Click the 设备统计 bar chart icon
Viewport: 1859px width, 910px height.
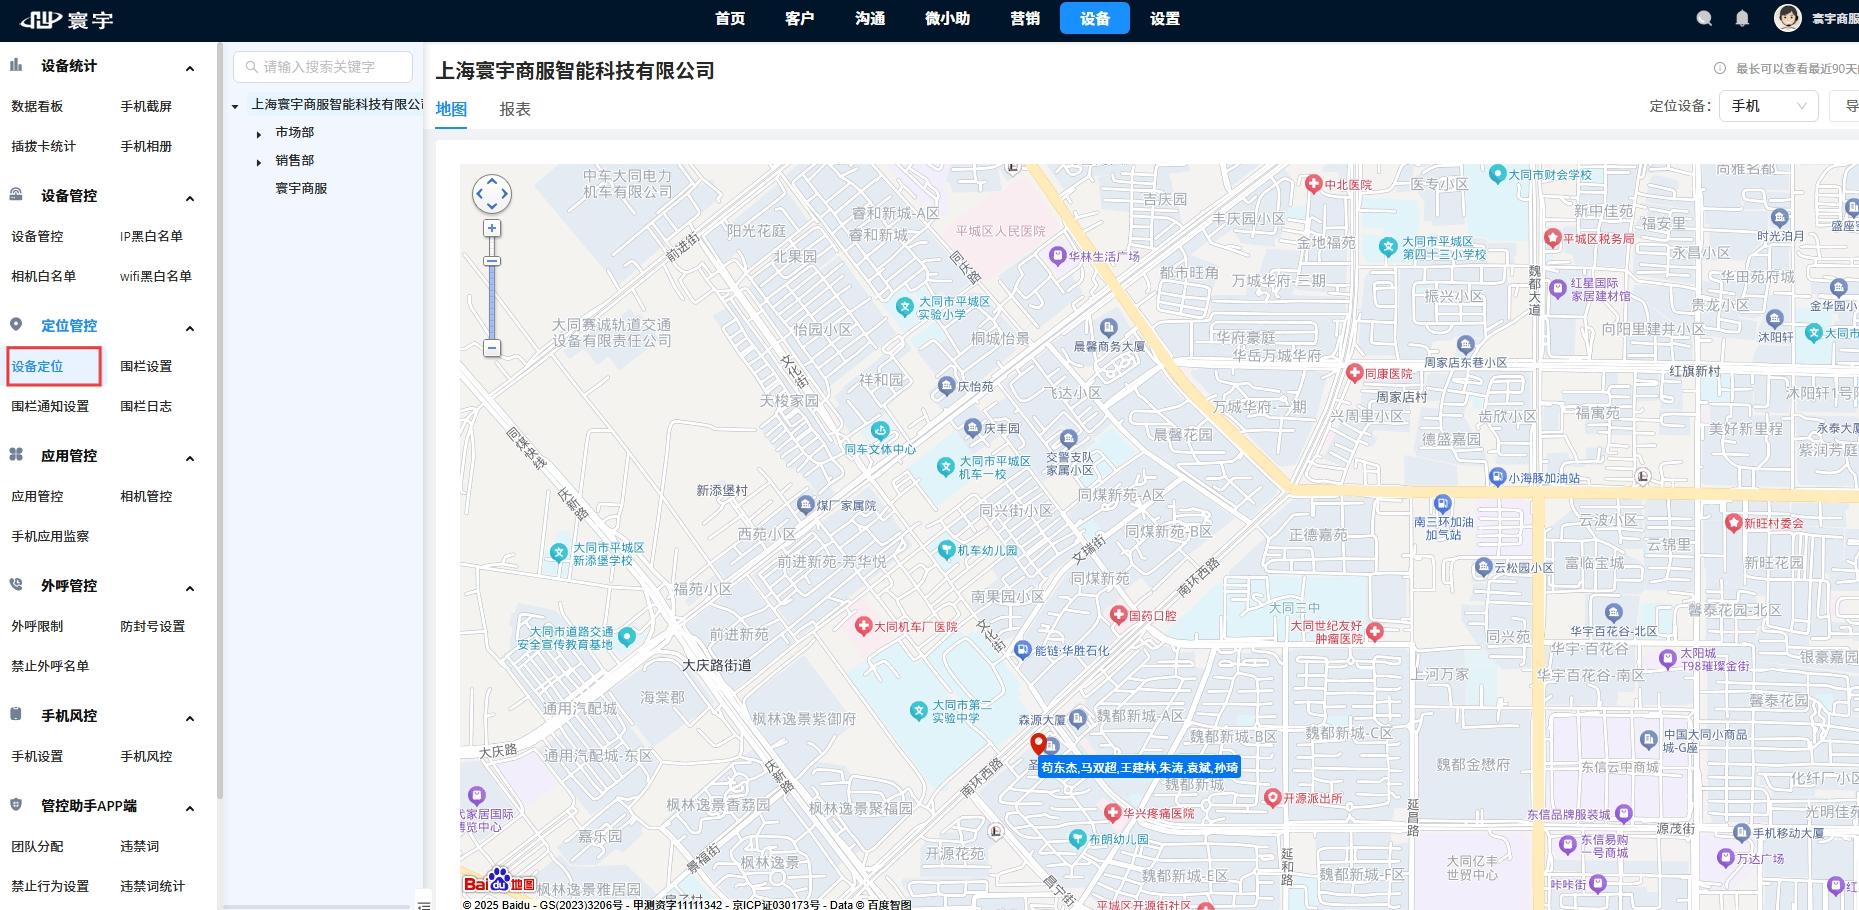16,65
